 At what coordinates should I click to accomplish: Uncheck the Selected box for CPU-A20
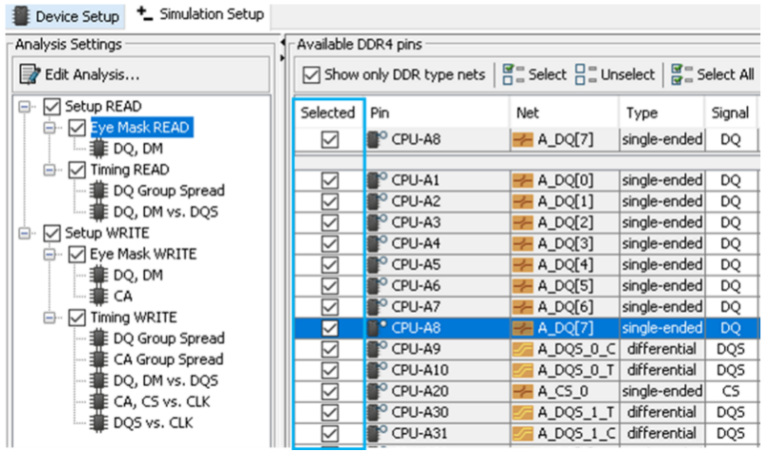point(330,391)
